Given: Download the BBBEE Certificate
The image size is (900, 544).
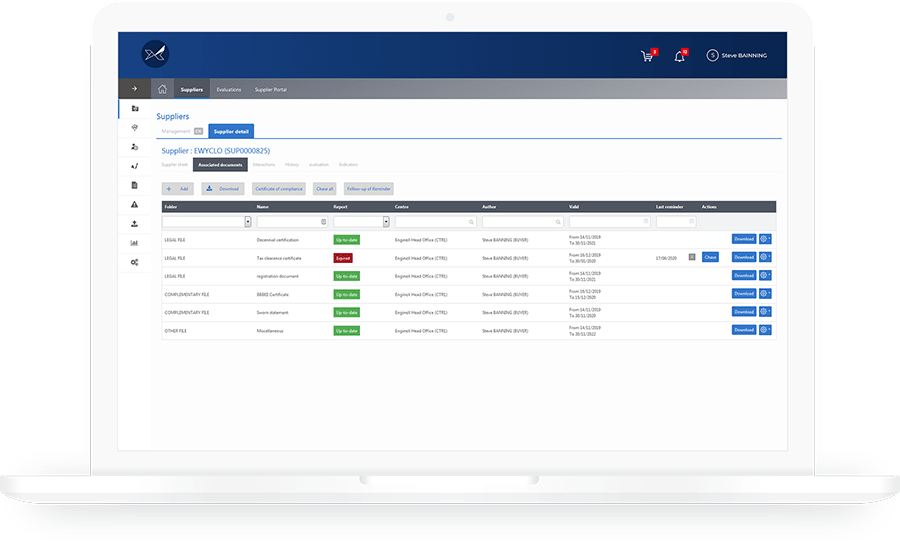Looking at the screenshot, I should point(744,293).
